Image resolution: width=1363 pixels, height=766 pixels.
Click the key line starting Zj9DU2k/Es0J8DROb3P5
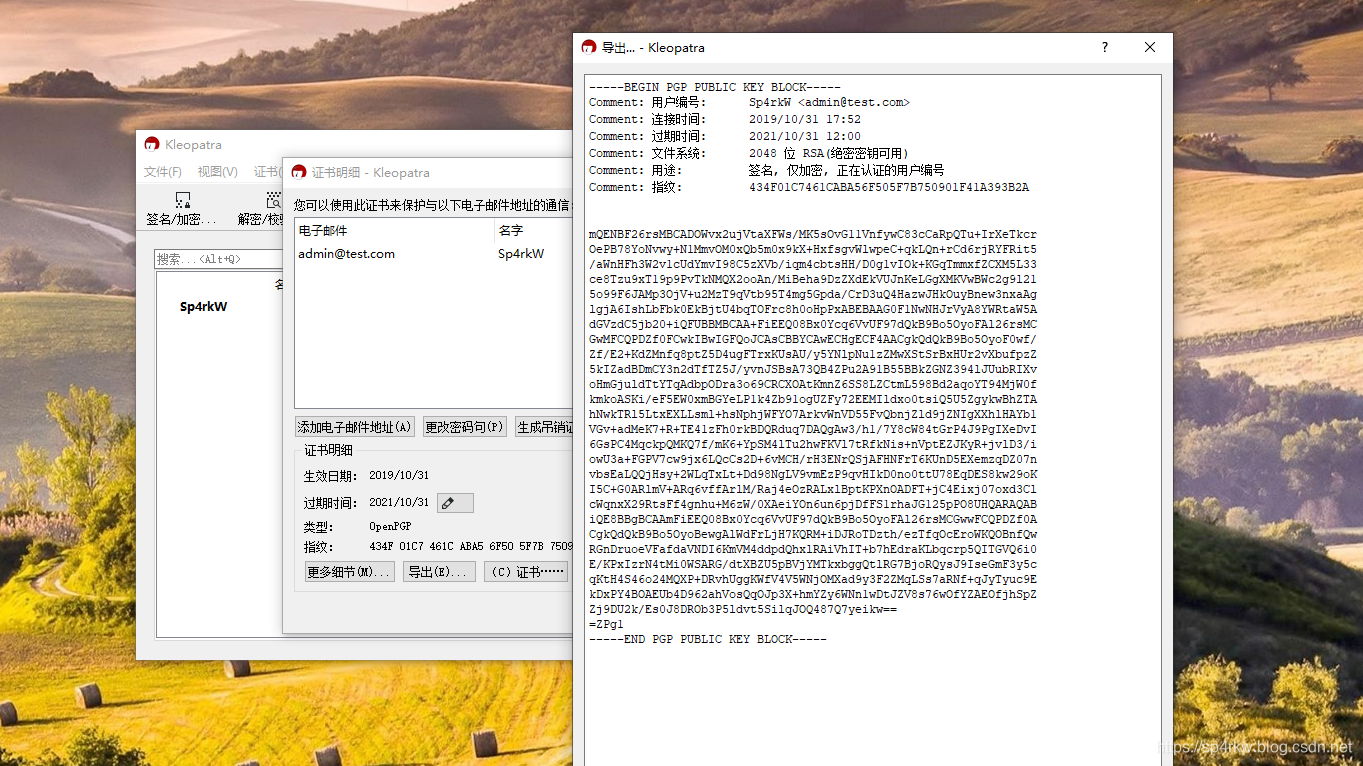point(743,609)
